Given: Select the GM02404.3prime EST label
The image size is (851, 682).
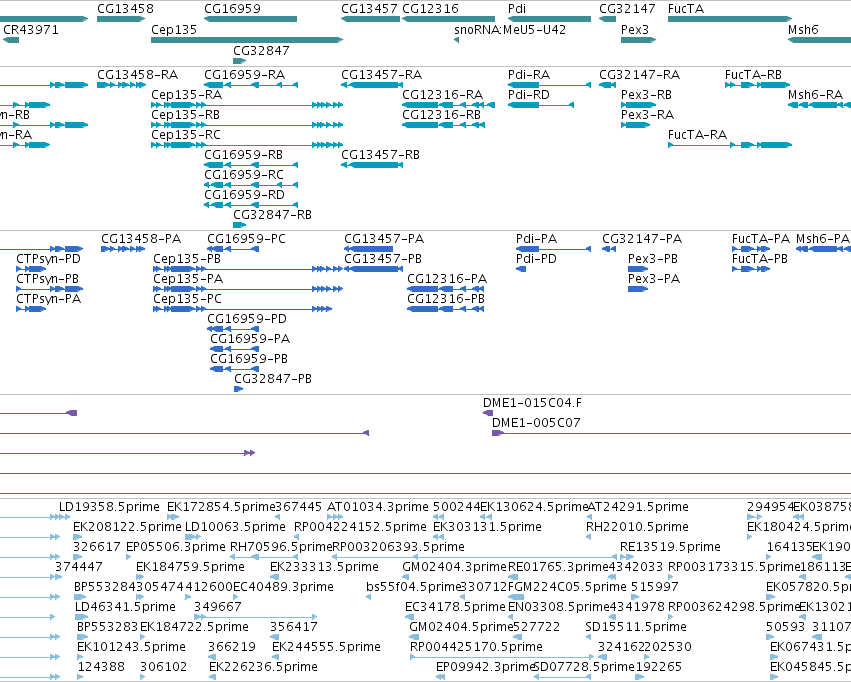Looking at the screenshot, I should [454, 567].
